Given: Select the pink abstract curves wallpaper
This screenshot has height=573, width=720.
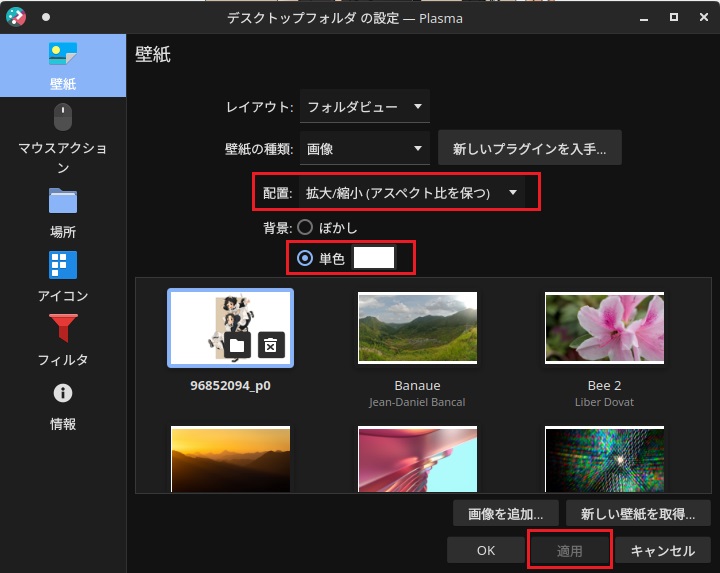Looking at the screenshot, I should [x=417, y=459].
